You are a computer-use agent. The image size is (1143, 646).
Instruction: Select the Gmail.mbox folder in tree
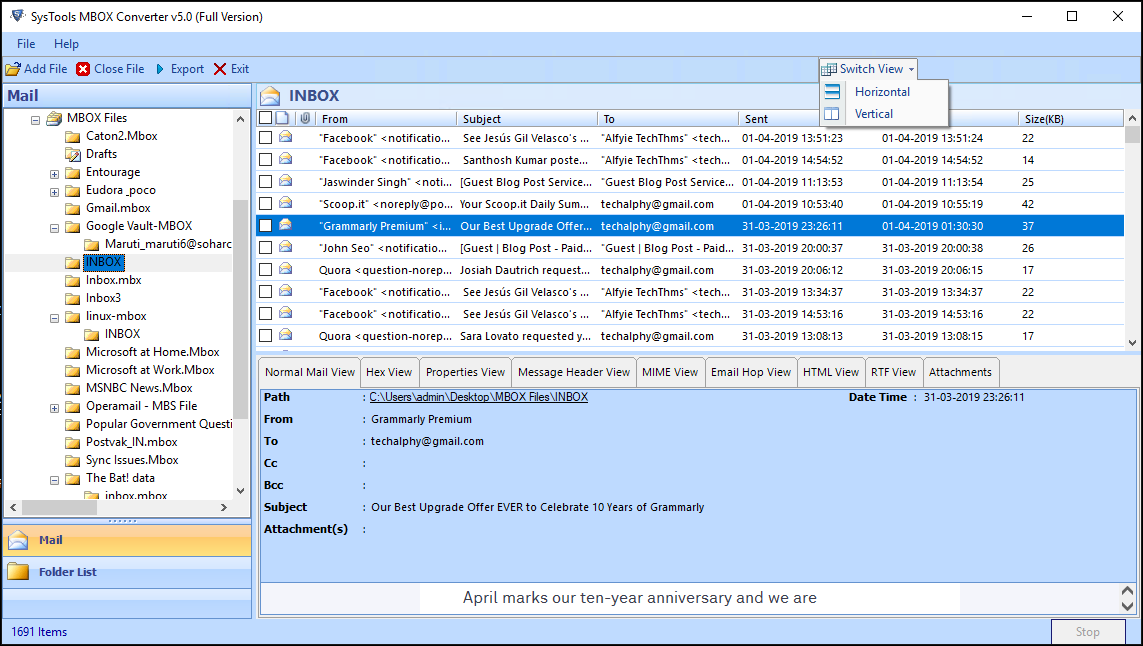pos(118,208)
